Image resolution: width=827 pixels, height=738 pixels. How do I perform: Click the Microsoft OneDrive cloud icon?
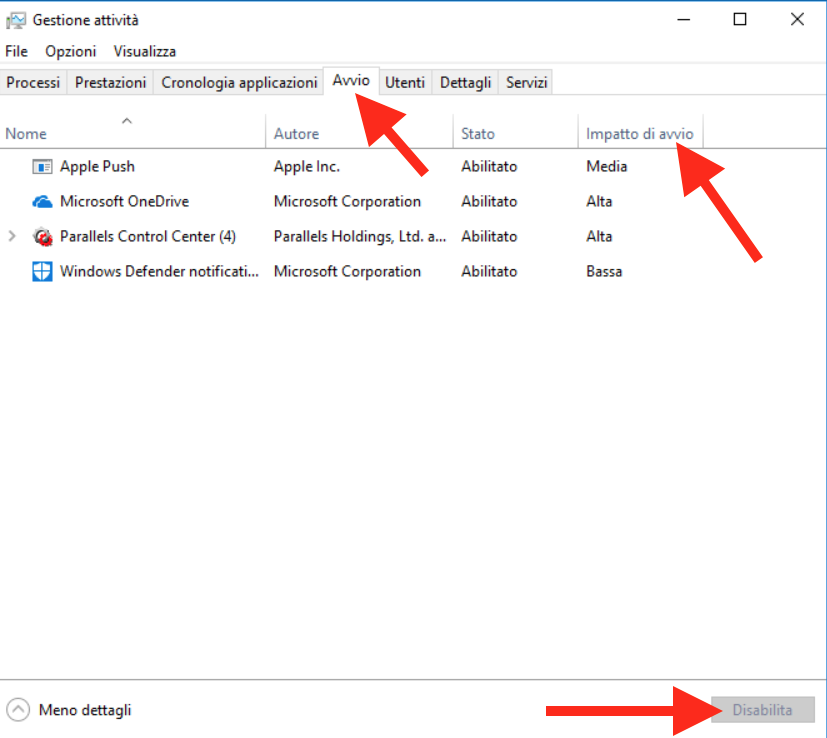(x=42, y=202)
